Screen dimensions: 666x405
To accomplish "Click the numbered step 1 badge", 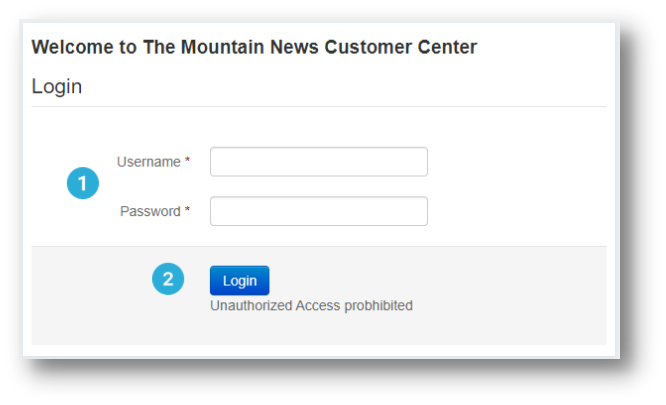I will tap(83, 184).
